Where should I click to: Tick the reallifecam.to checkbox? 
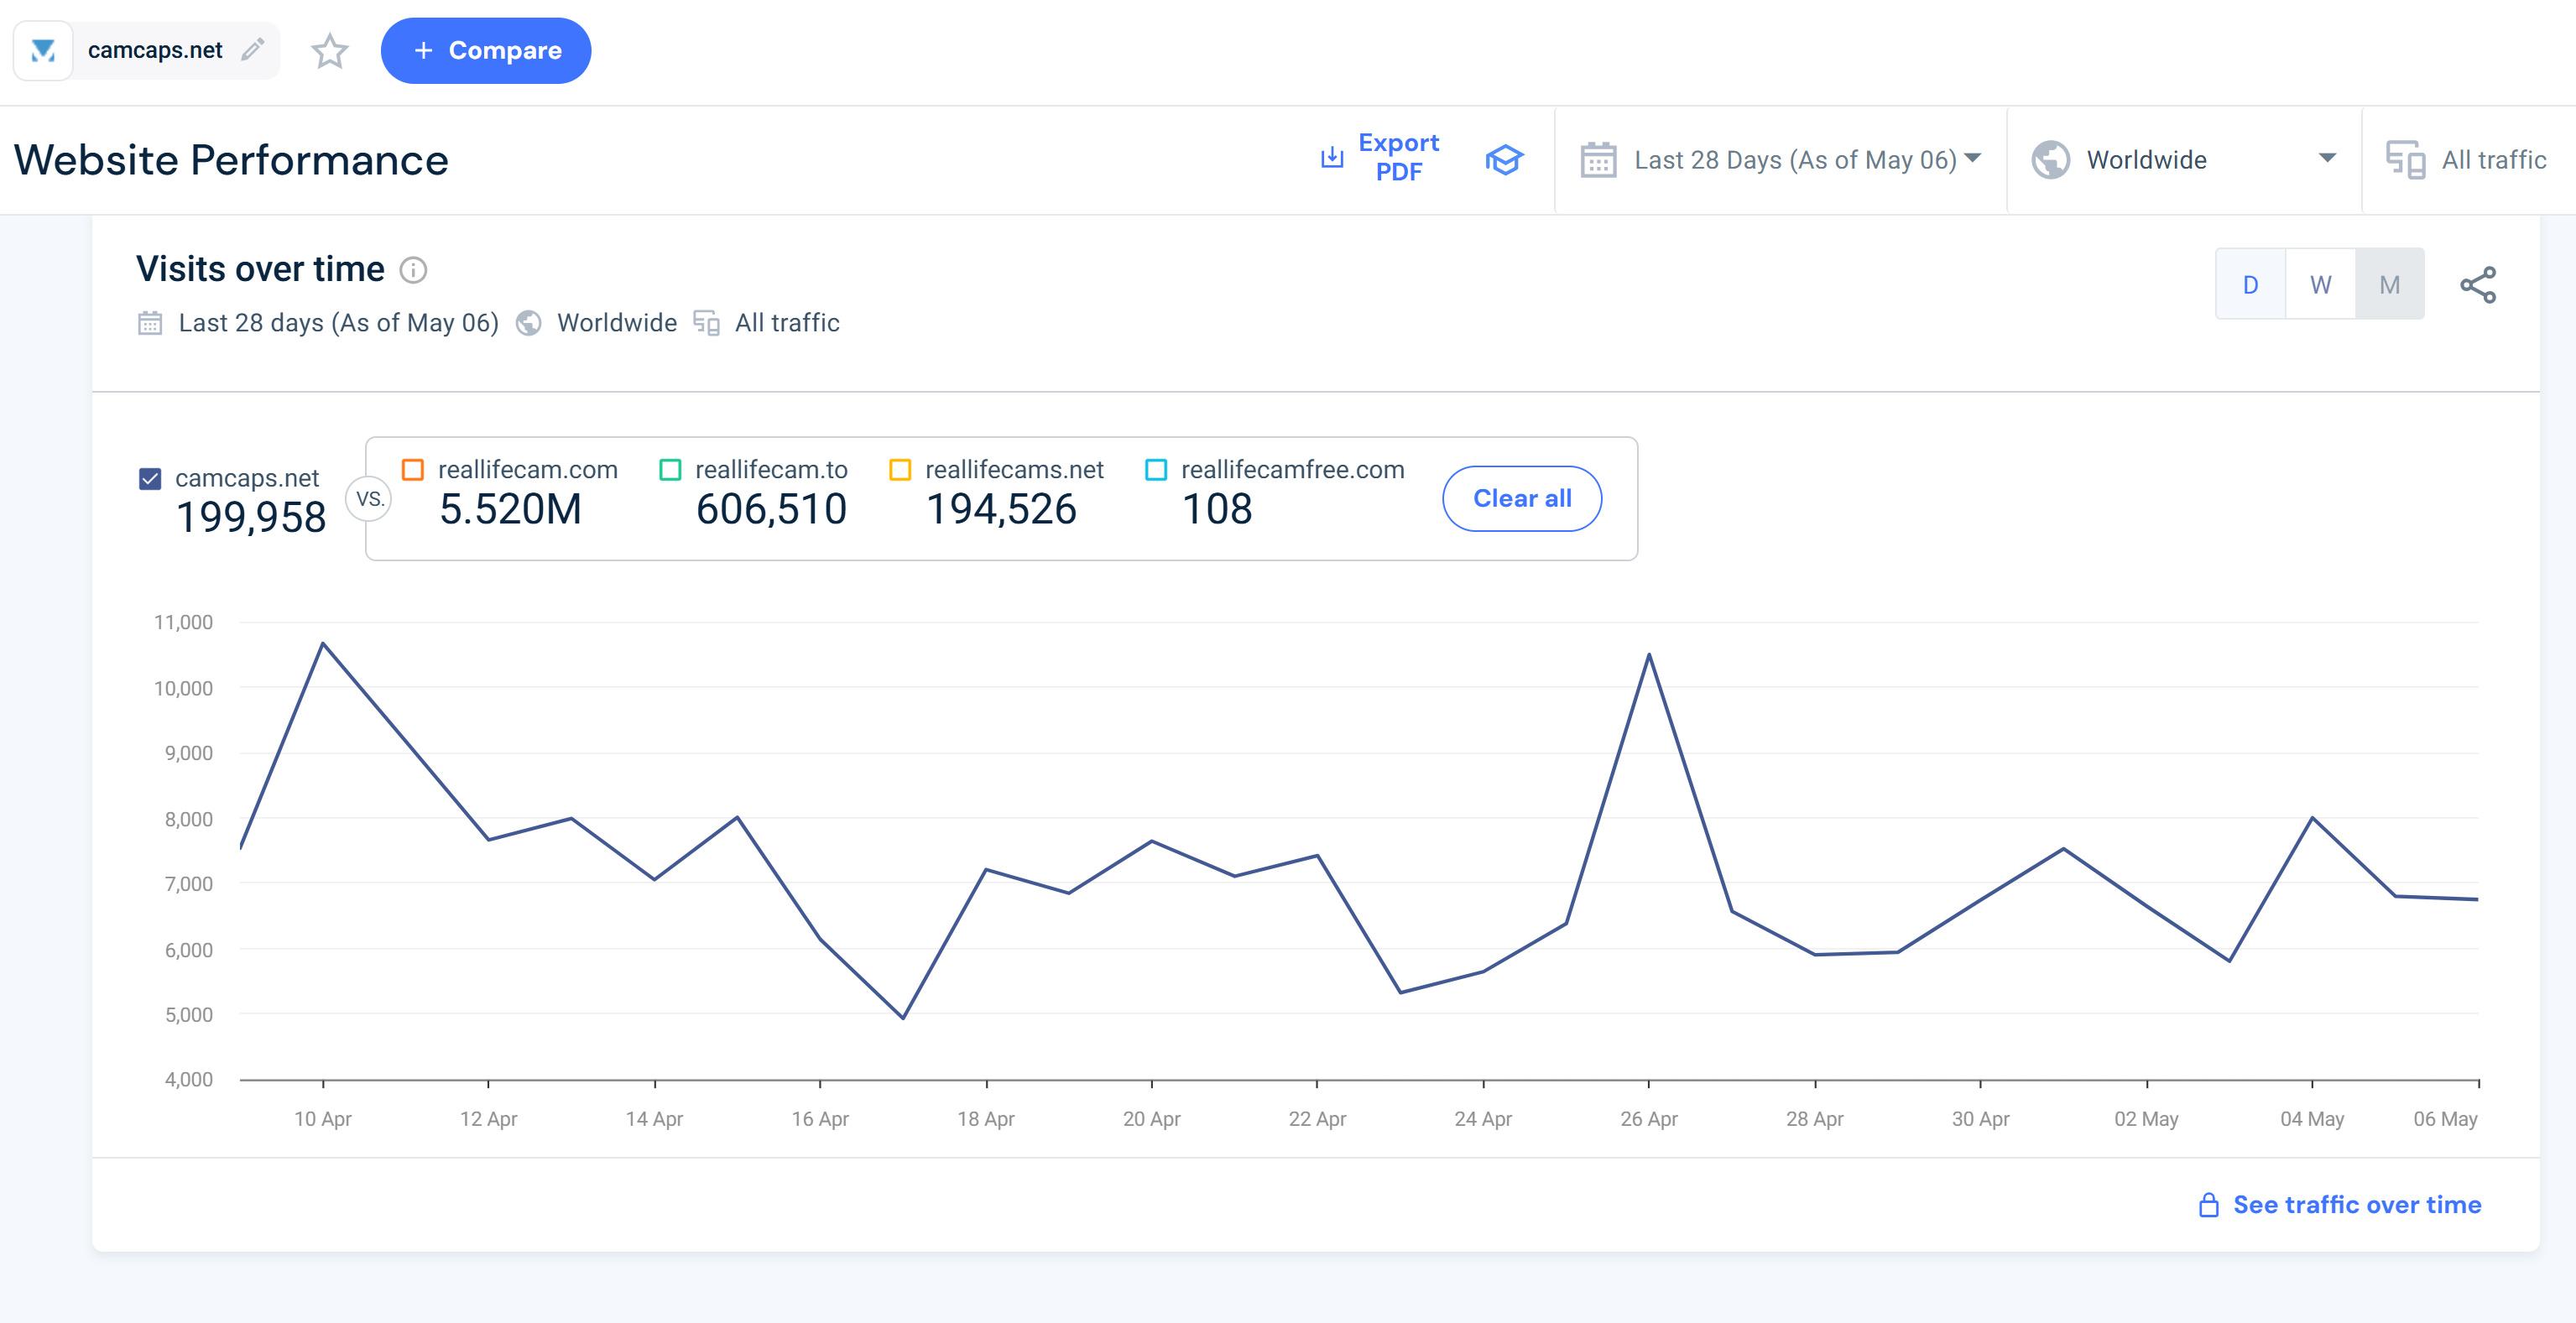[670, 470]
